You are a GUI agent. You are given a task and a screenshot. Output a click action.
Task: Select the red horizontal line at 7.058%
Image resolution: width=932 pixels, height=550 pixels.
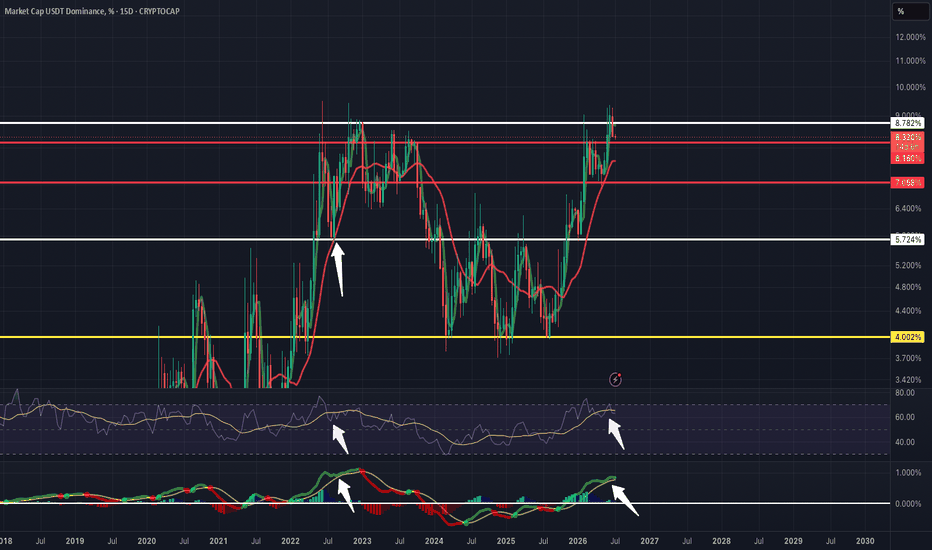pyautogui.click(x=445, y=183)
